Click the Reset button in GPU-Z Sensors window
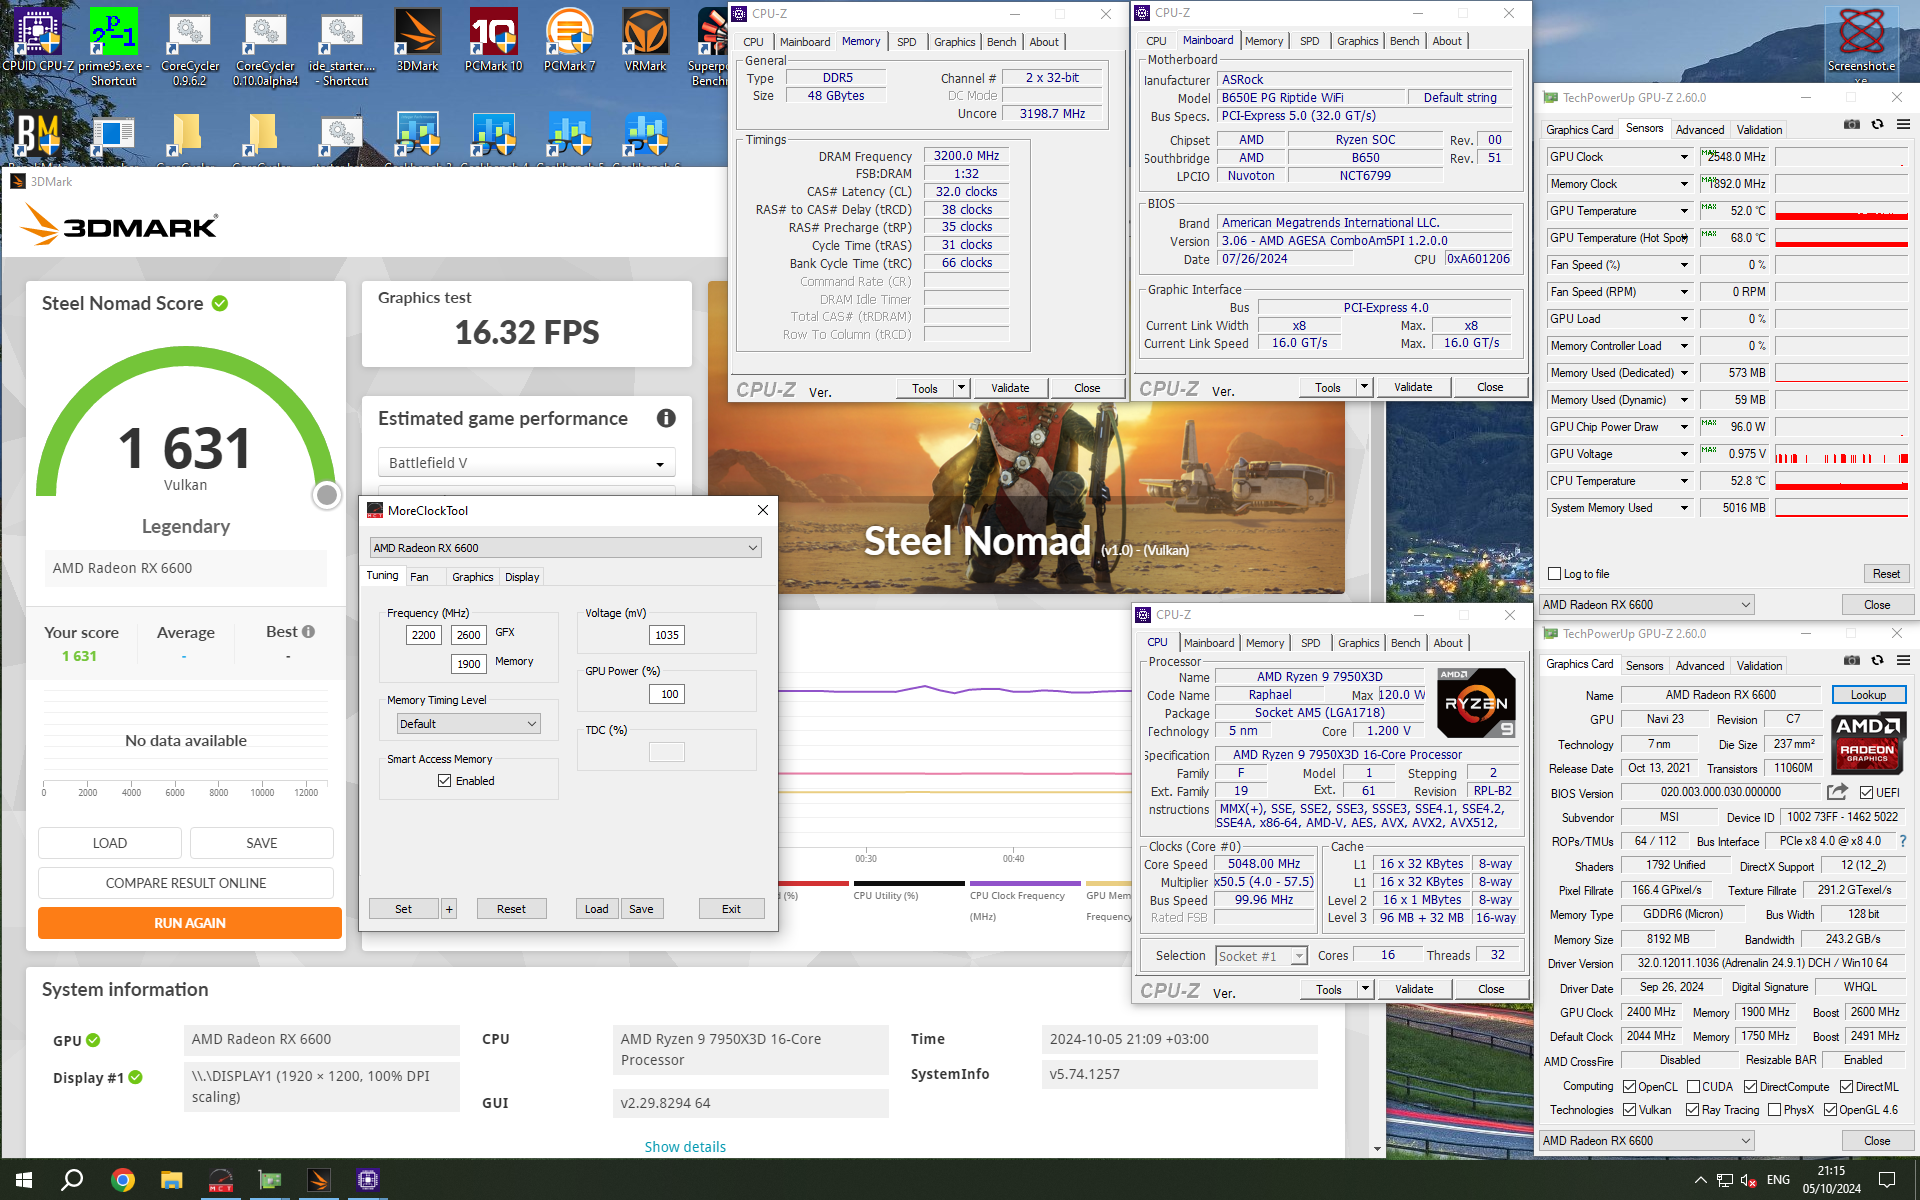This screenshot has height=1200, width=1920. pyautogui.click(x=1886, y=574)
